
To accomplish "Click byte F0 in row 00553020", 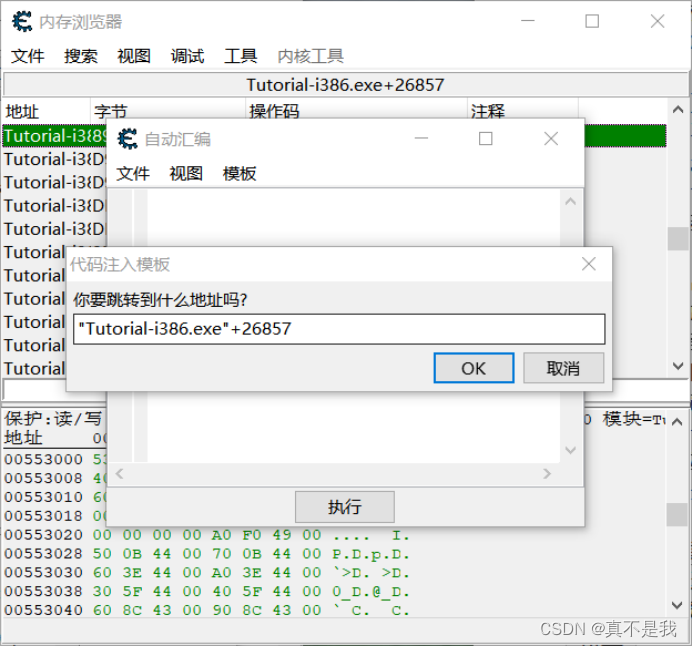I will tap(252, 534).
